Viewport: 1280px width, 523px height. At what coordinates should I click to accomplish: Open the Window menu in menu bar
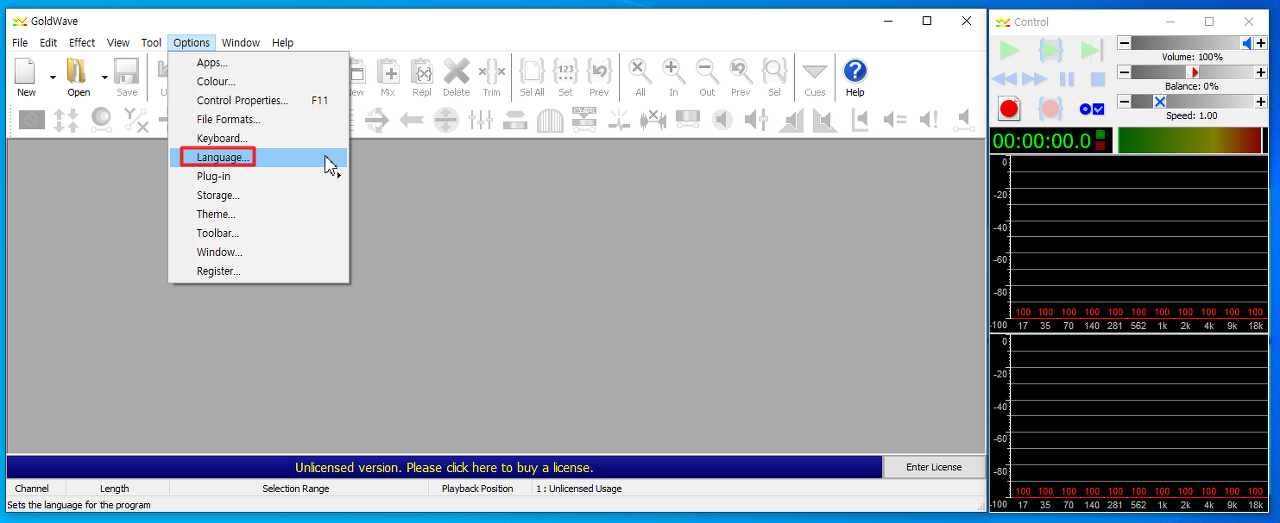click(x=241, y=43)
